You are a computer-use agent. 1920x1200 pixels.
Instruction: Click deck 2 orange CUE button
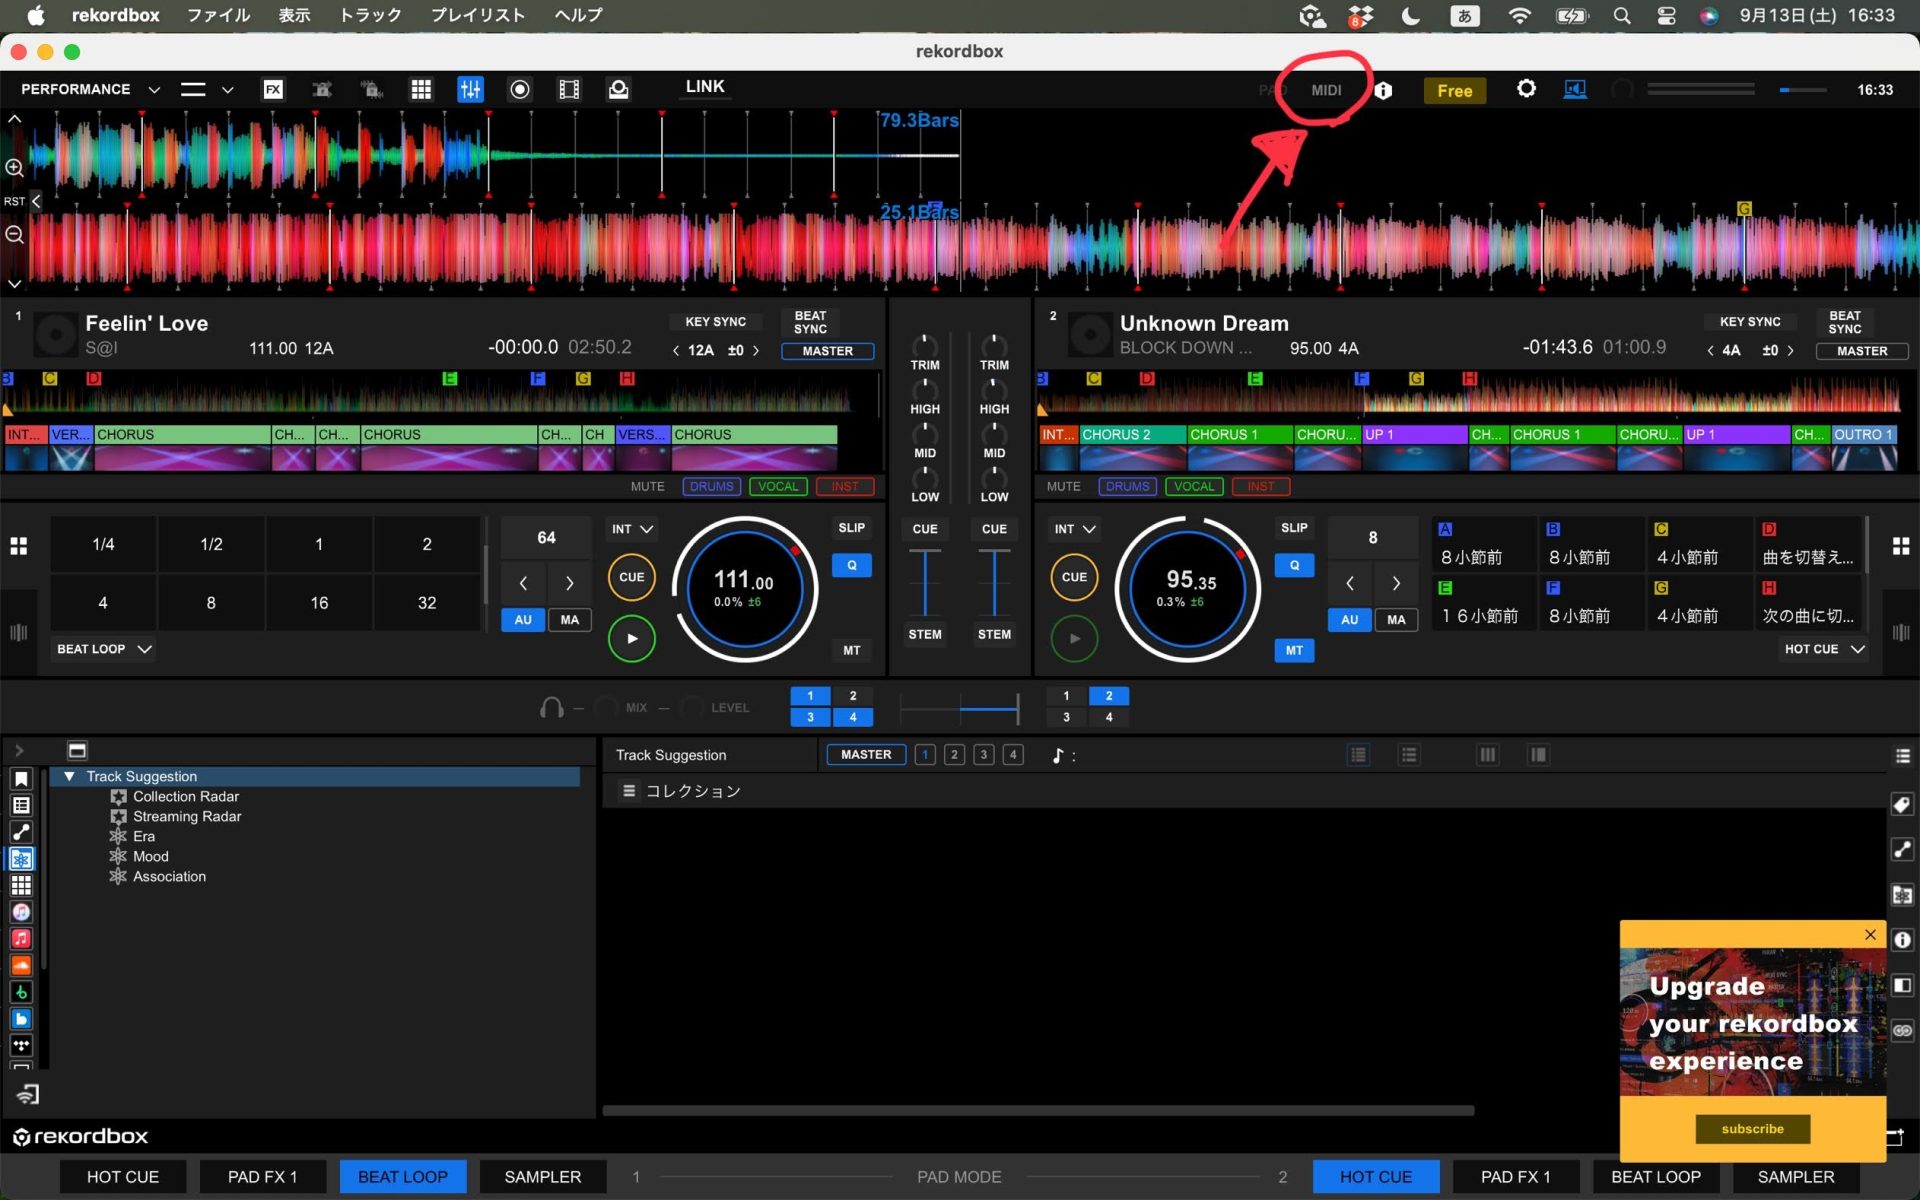click(1074, 577)
